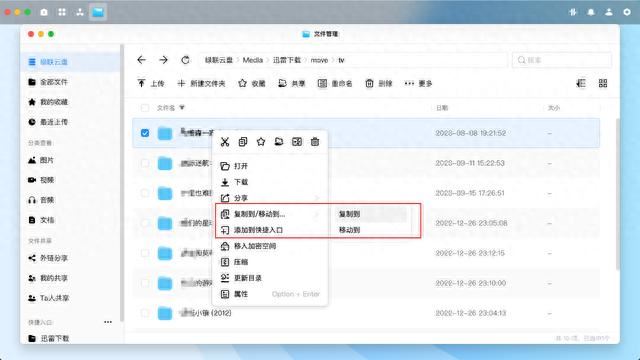Click the copy icon in context menu

tap(243, 142)
